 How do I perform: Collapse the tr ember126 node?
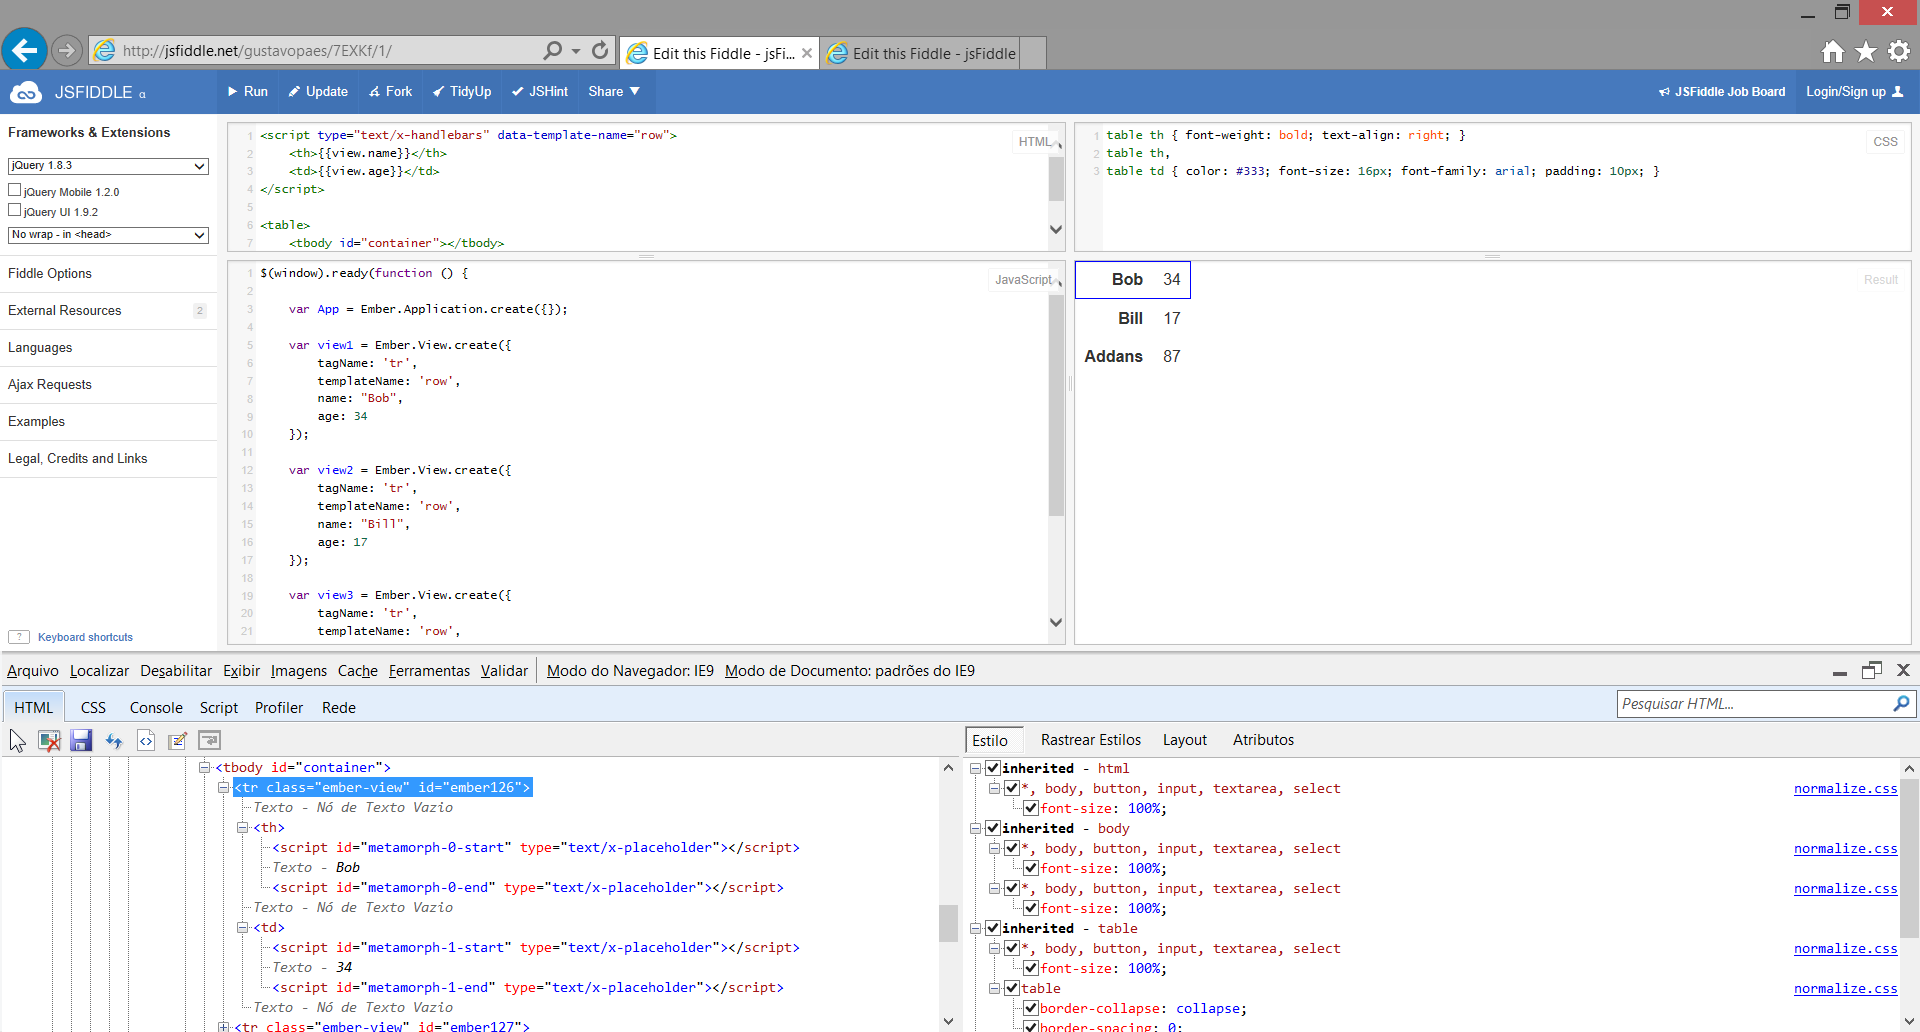pyautogui.click(x=224, y=788)
